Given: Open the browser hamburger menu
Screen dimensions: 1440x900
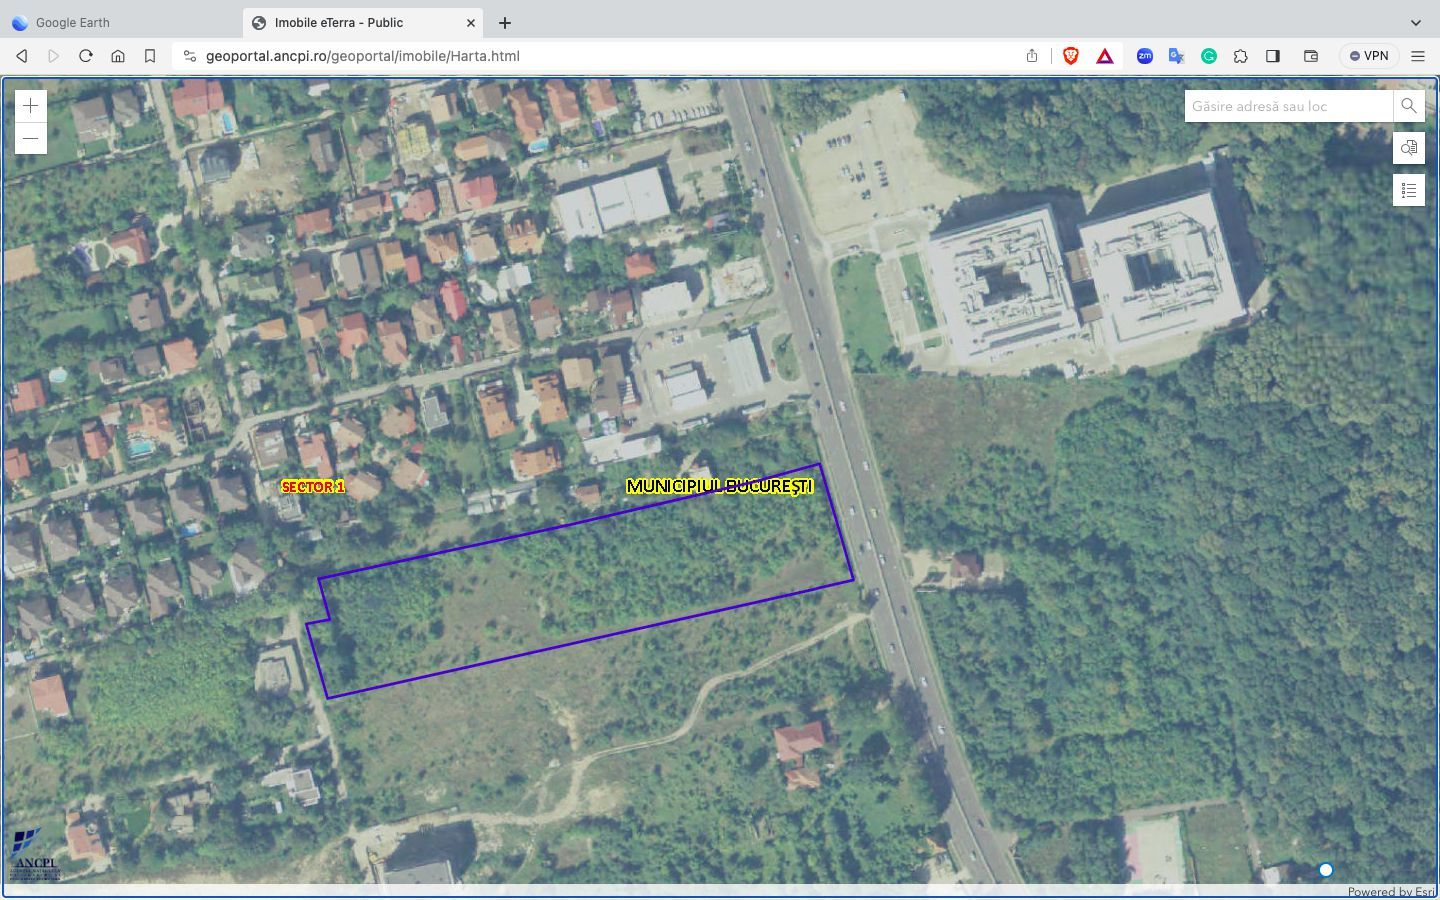Looking at the screenshot, I should (x=1418, y=56).
